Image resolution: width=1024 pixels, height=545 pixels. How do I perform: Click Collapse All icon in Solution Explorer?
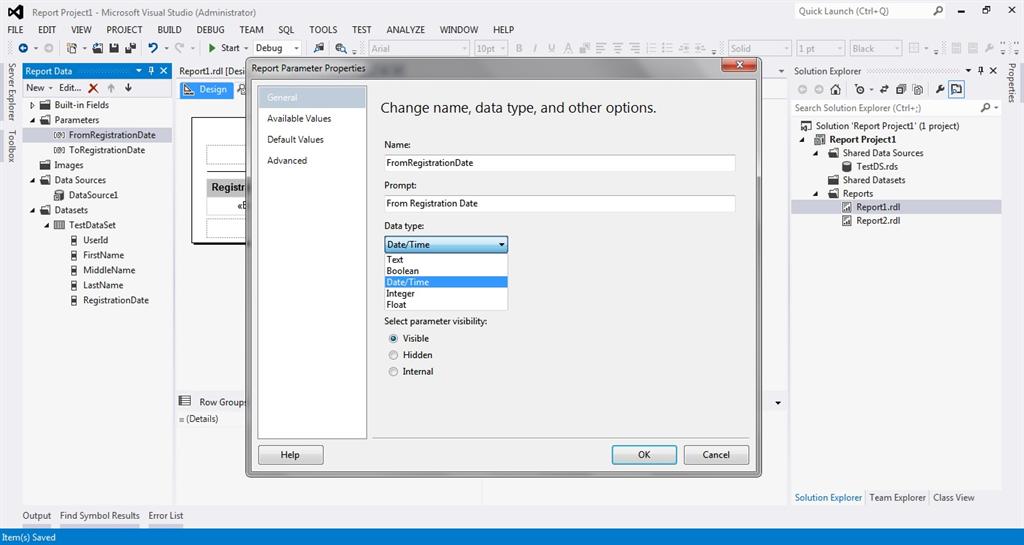(x=901, y=89)
